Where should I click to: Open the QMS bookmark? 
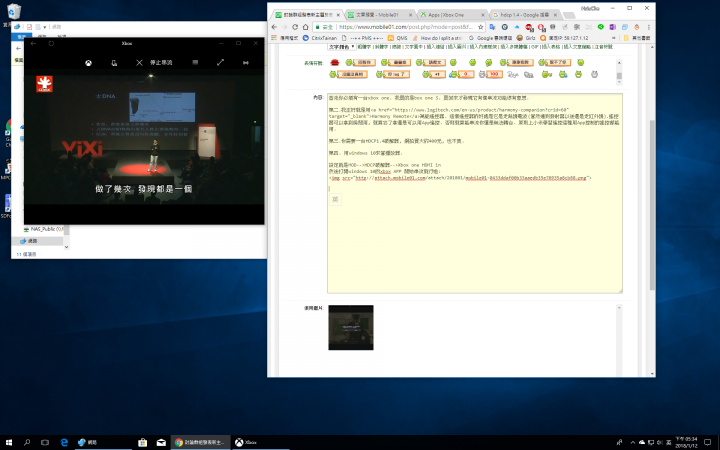(x=398, y=38)
